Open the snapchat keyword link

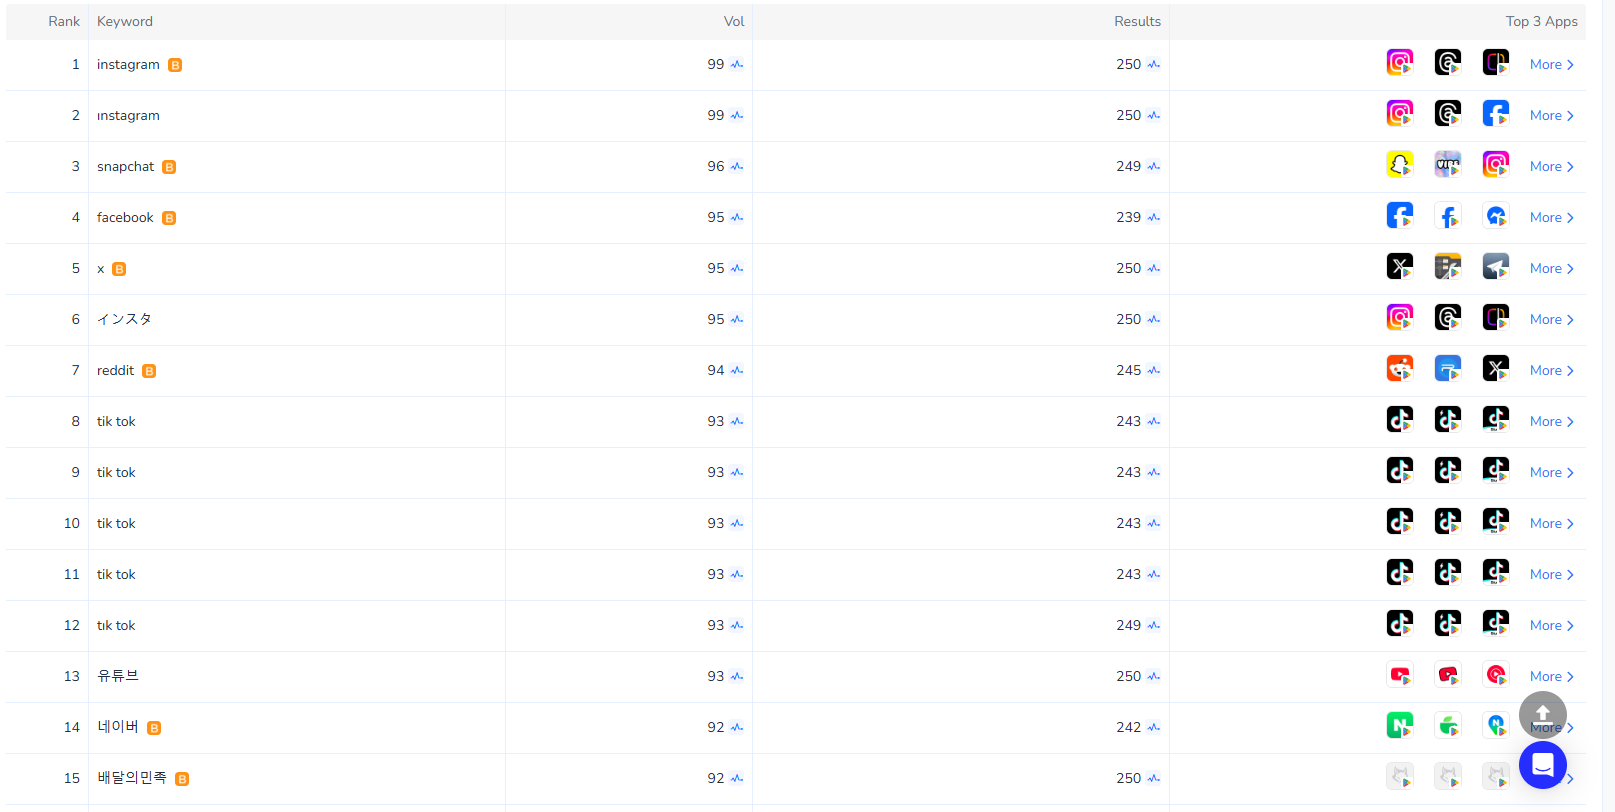point(126,167)
